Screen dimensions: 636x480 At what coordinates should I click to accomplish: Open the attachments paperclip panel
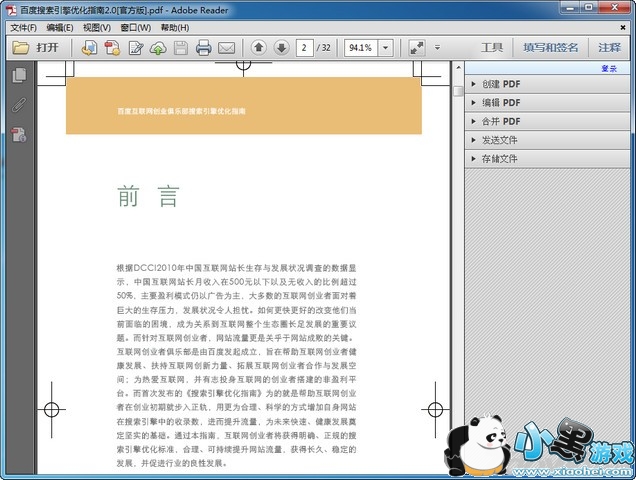click(x=18, y=105)
